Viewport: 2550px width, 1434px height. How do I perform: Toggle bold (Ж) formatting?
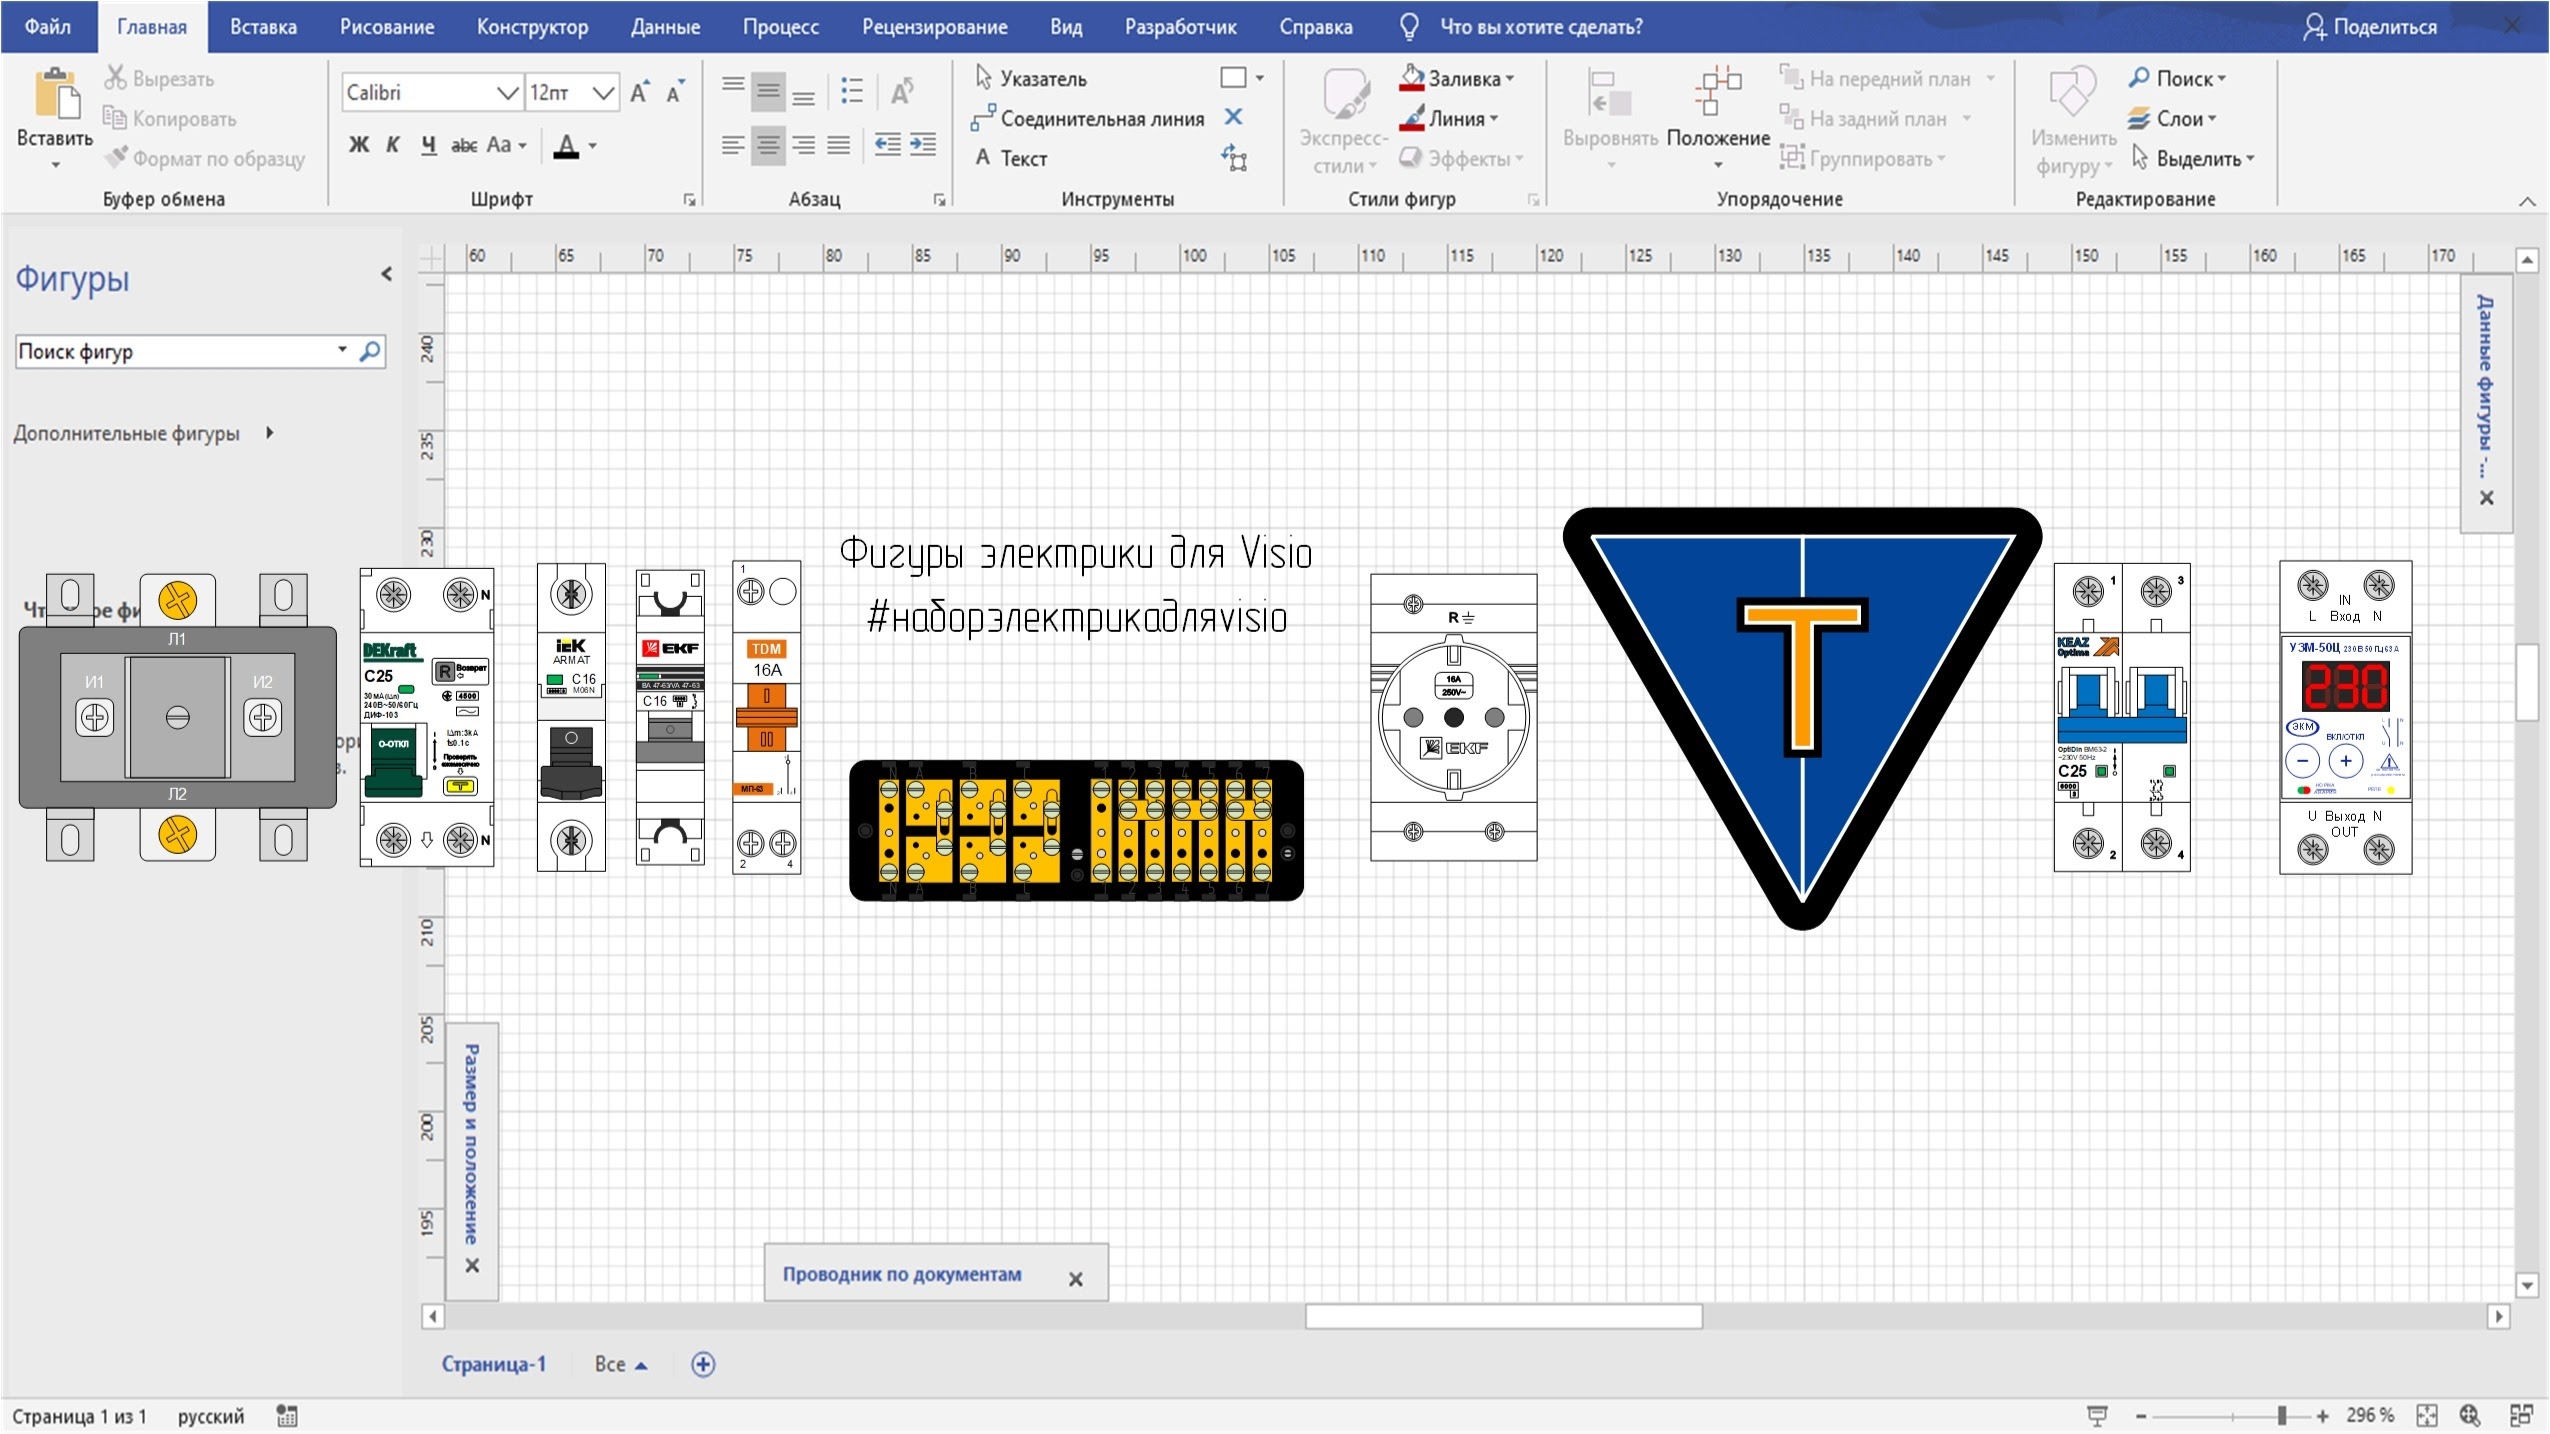point(358,146)
